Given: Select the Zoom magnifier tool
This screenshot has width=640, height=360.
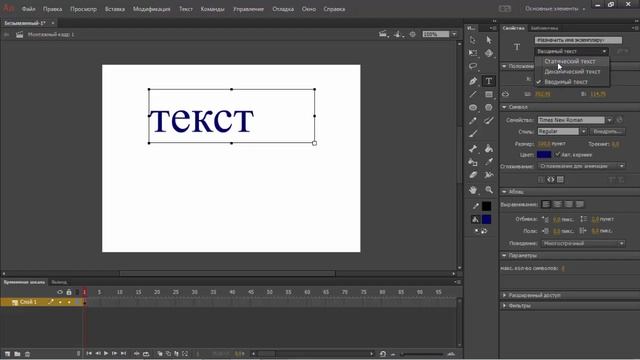Looking at the screenshot, I should pyautogui.click(x=489, y=190).
